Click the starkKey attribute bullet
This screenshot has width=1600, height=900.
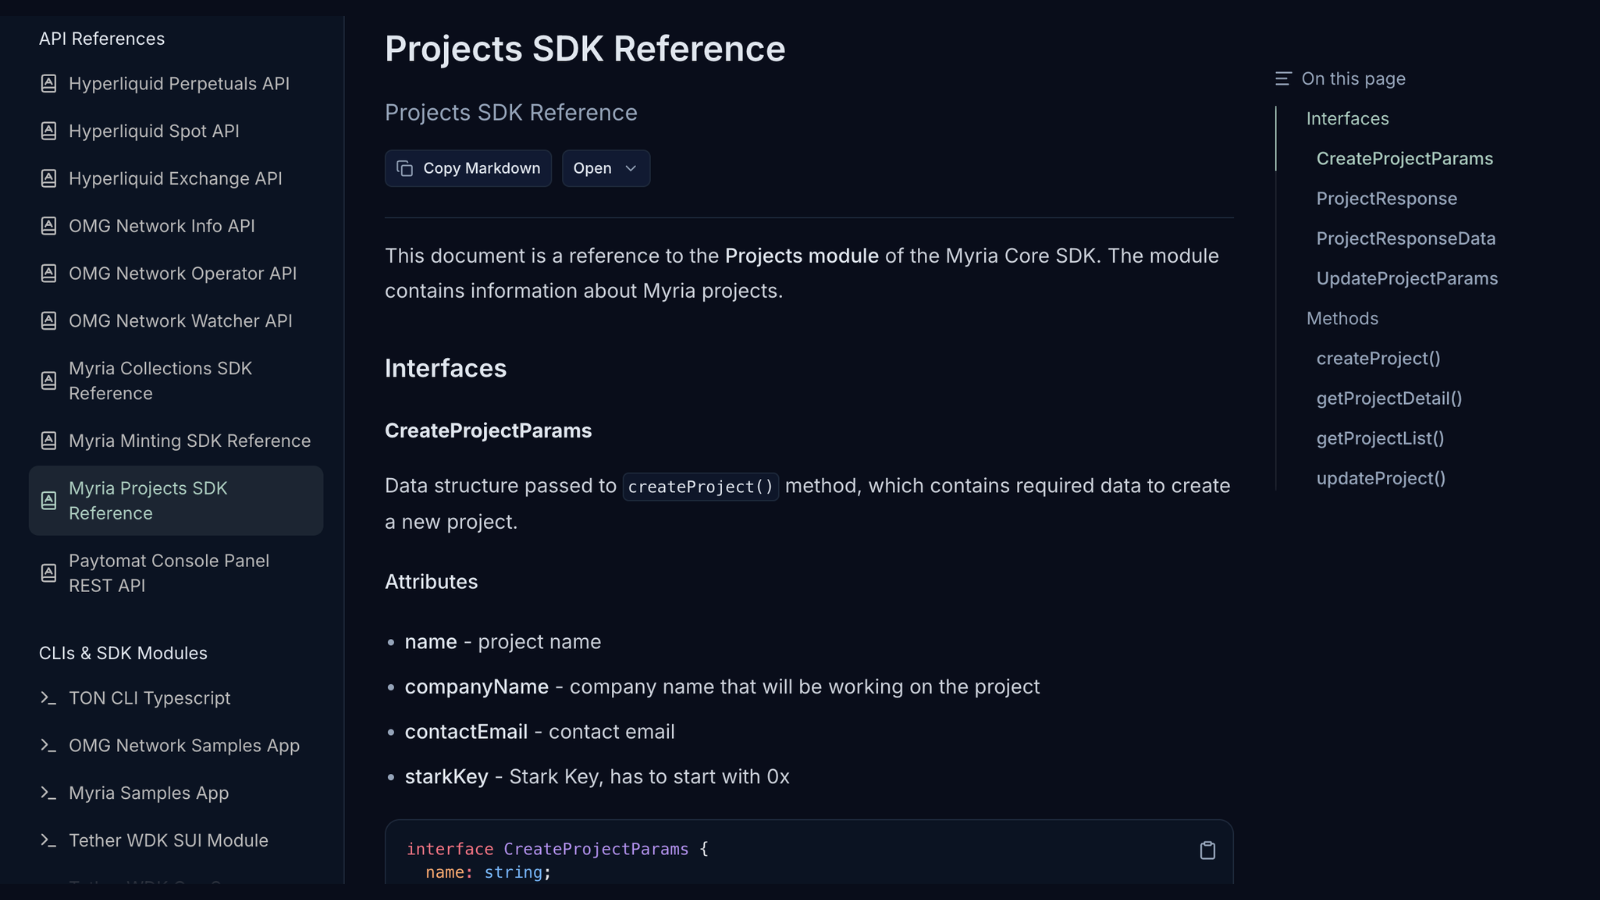point(597,777)
